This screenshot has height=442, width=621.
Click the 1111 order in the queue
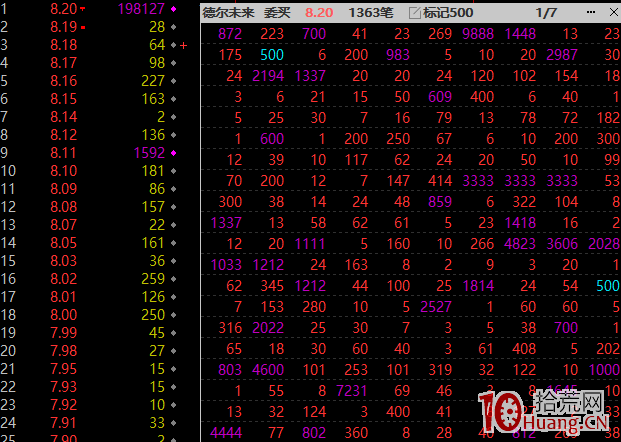click(x=310, y=244)
